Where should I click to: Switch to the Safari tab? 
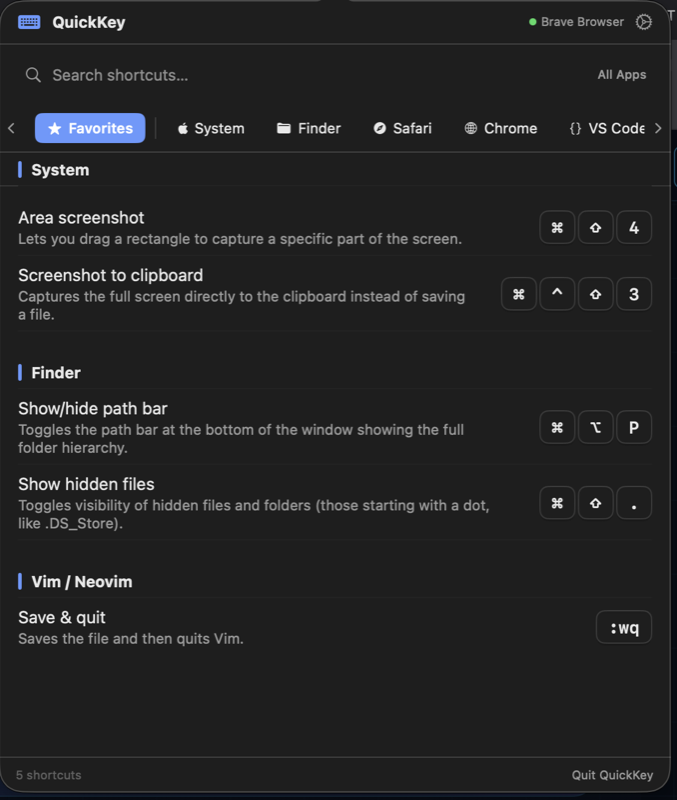403,128
